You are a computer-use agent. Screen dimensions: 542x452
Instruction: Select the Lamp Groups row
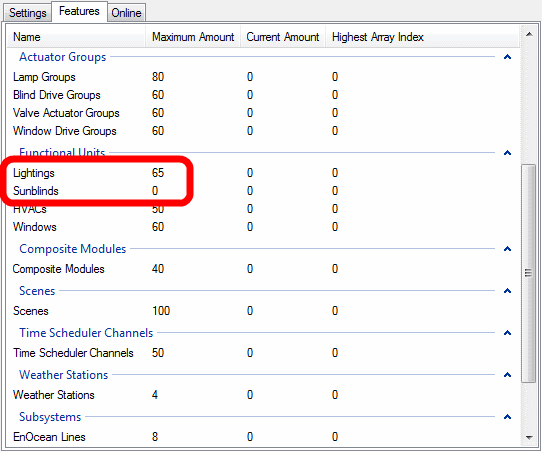pyautogui.click(x=263, y=77)
